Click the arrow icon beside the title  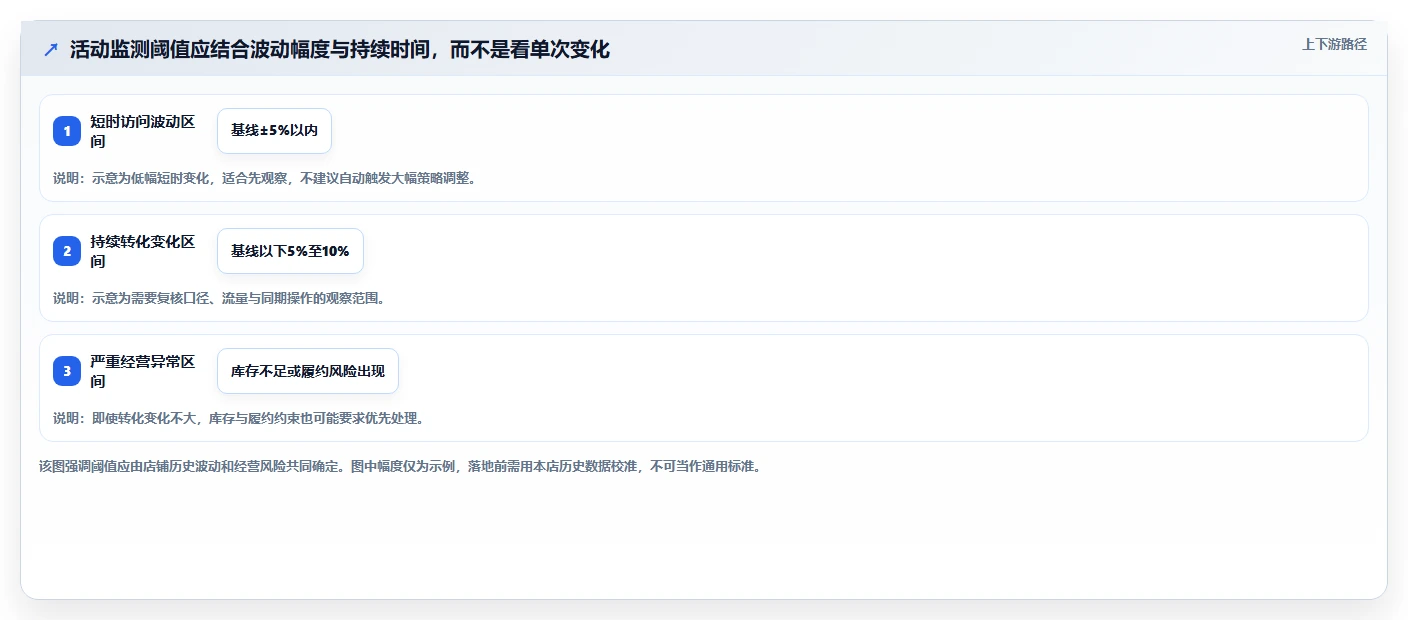[51, 49]
